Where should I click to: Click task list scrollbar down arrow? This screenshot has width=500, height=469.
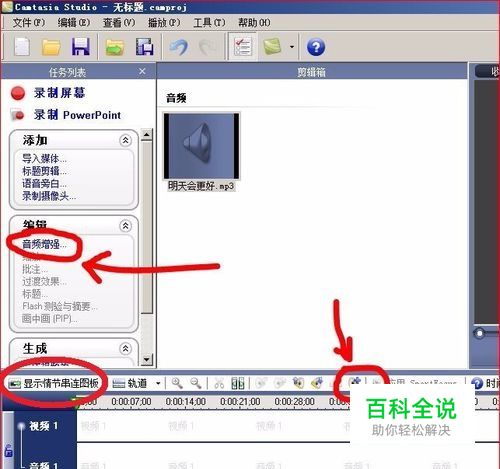pos(147,360)
